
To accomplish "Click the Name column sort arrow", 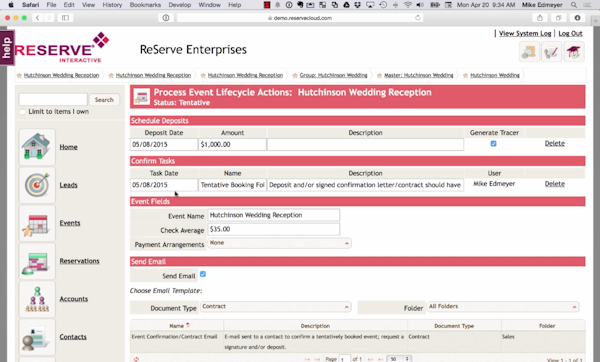I will point(188,325).
